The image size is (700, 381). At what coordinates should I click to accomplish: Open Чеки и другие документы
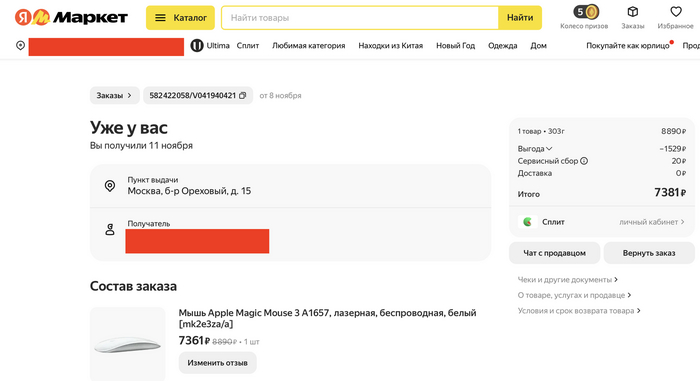(x=567, y=280)
